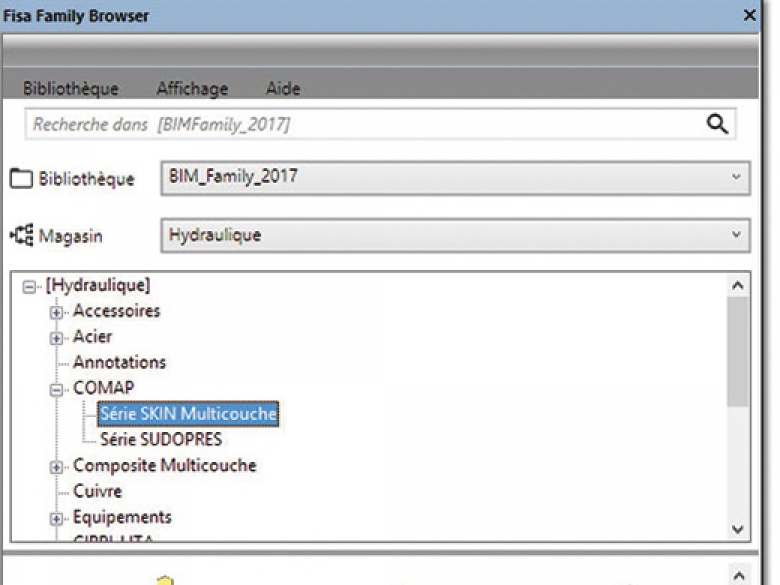Select the Accessoires tree item

(116, 311)
